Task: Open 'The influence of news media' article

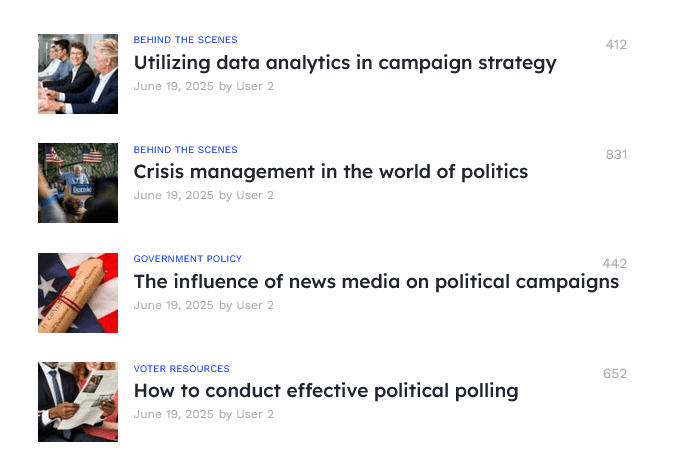Action: coord(376,282)
